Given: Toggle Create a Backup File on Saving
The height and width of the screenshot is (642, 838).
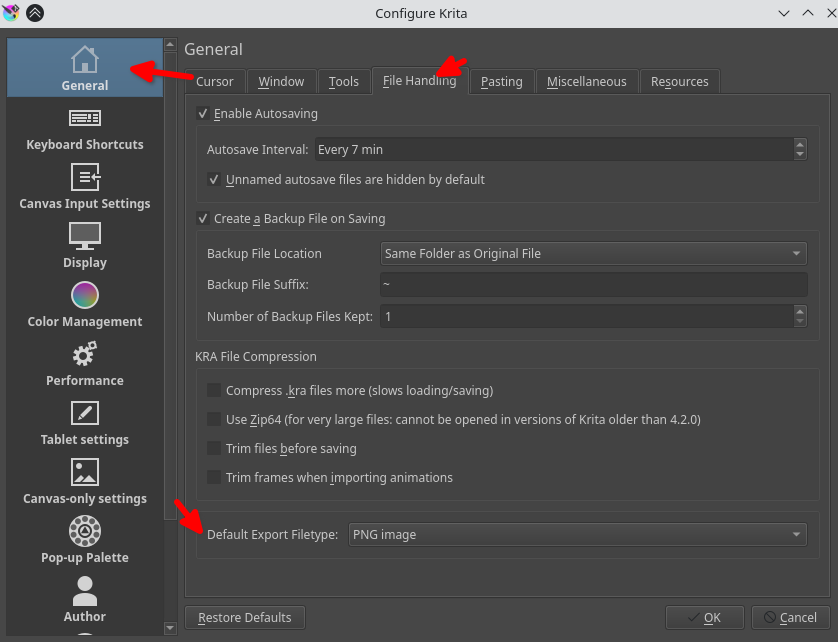Looking at the screenshot, I should 204,218.
